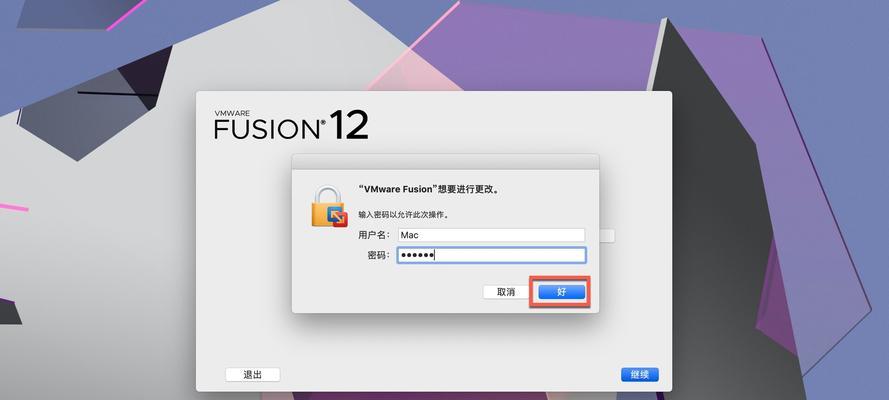Click the FUSION wordmark logo
Screen dimensions: 889x400
[267, 129]
